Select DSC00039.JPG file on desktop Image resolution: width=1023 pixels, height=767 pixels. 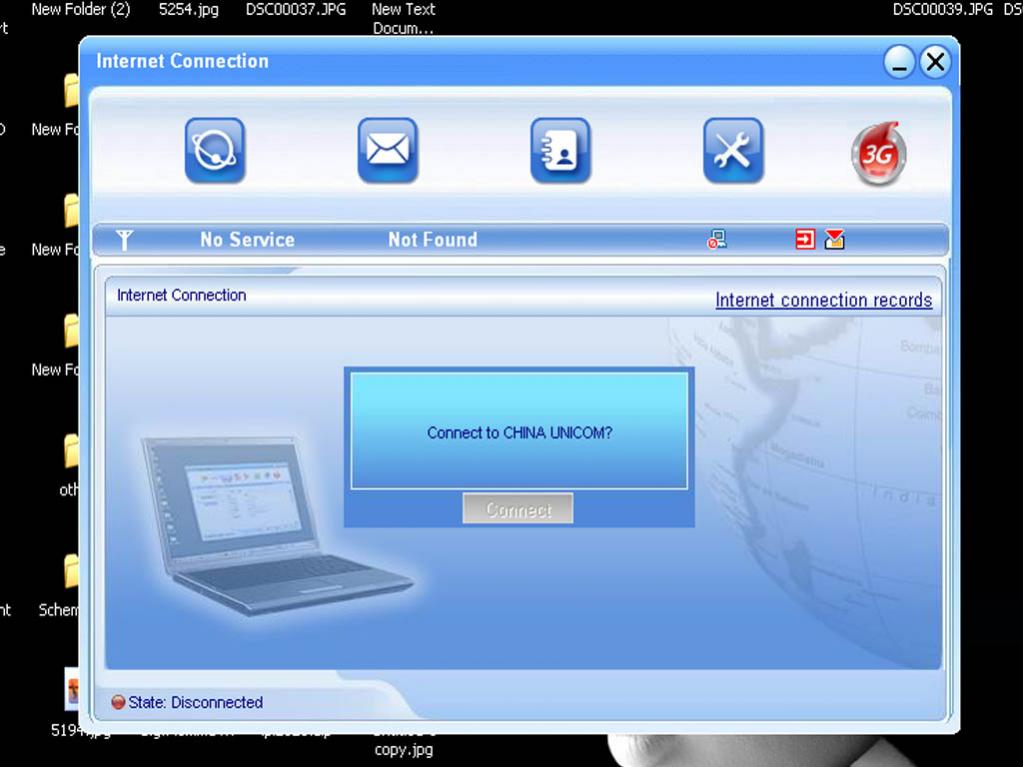click(x=942, y=10)
